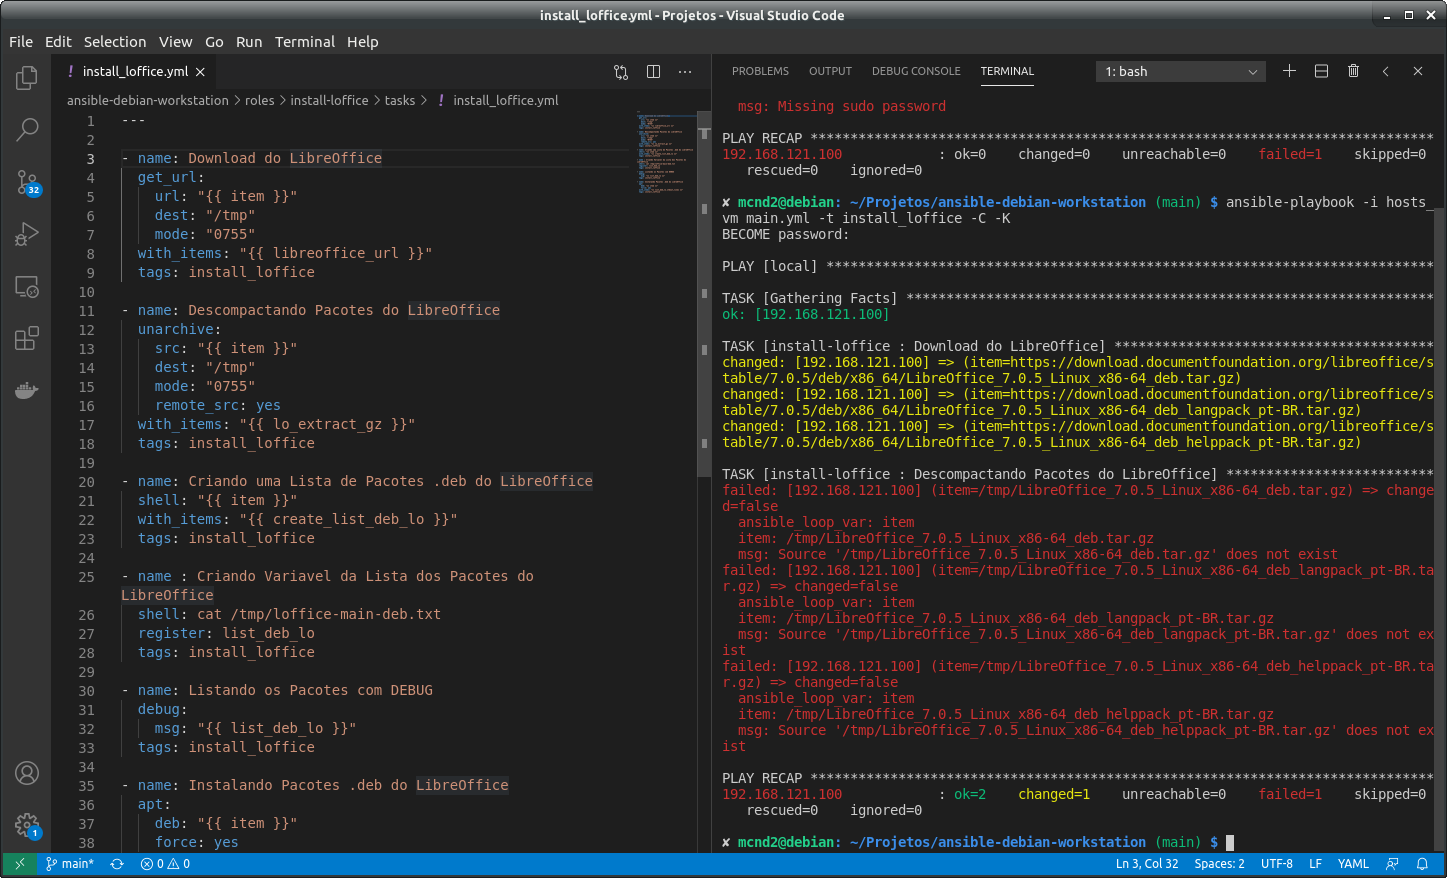Viewport: 1447px width, 878px height.
Task: Go to line via 'Ln 3, Col 32'
Action: [x=1147, y=864]
